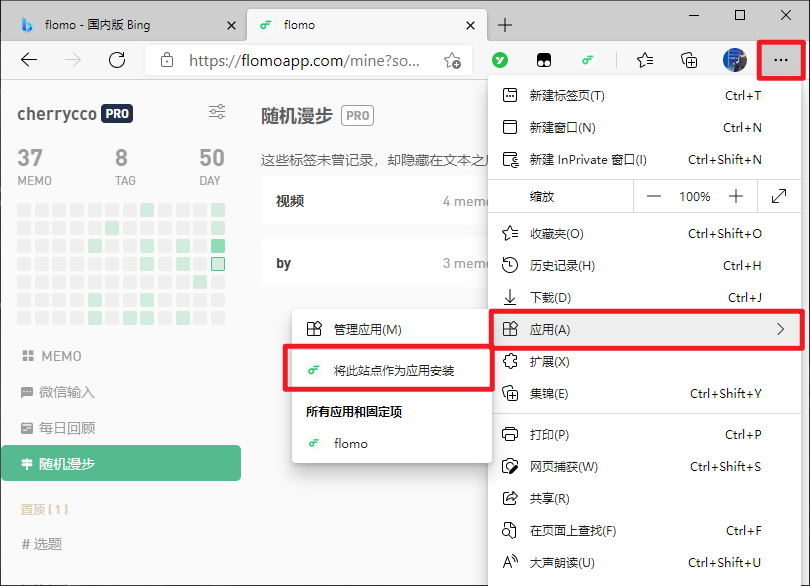Image resolution: width=810 pixels, height=586 pixels.
Task: Add this page to favorites star
Action: click(452, 61)
